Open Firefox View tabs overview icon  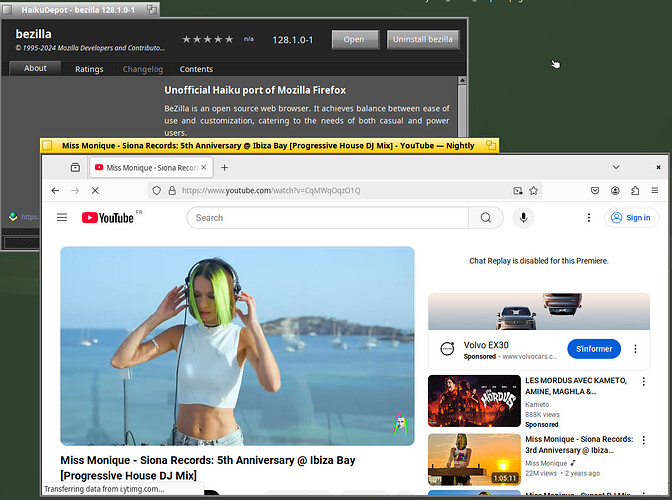click(75, 168)
